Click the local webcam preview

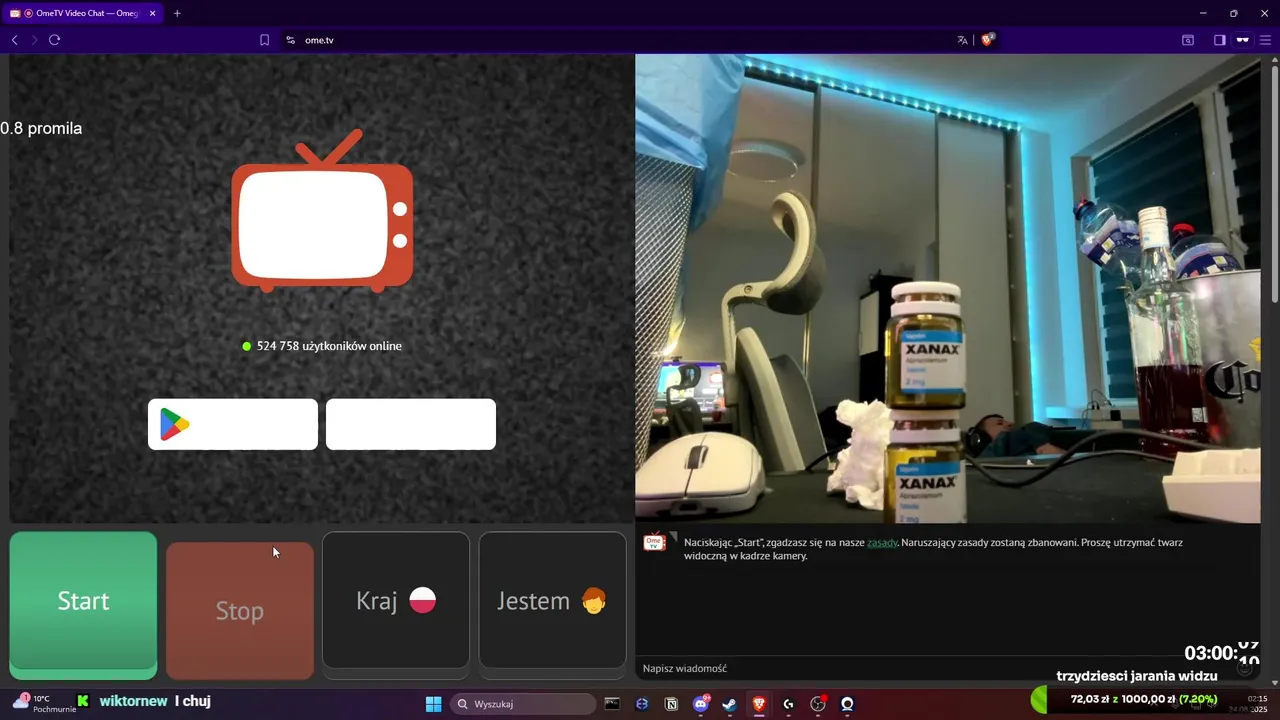click(x=948, y=288)
